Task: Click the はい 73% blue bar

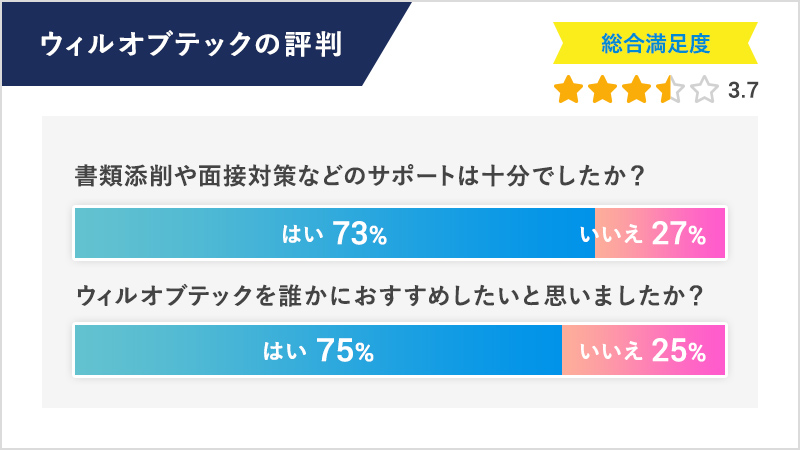Action: click(x=335, y=233)
